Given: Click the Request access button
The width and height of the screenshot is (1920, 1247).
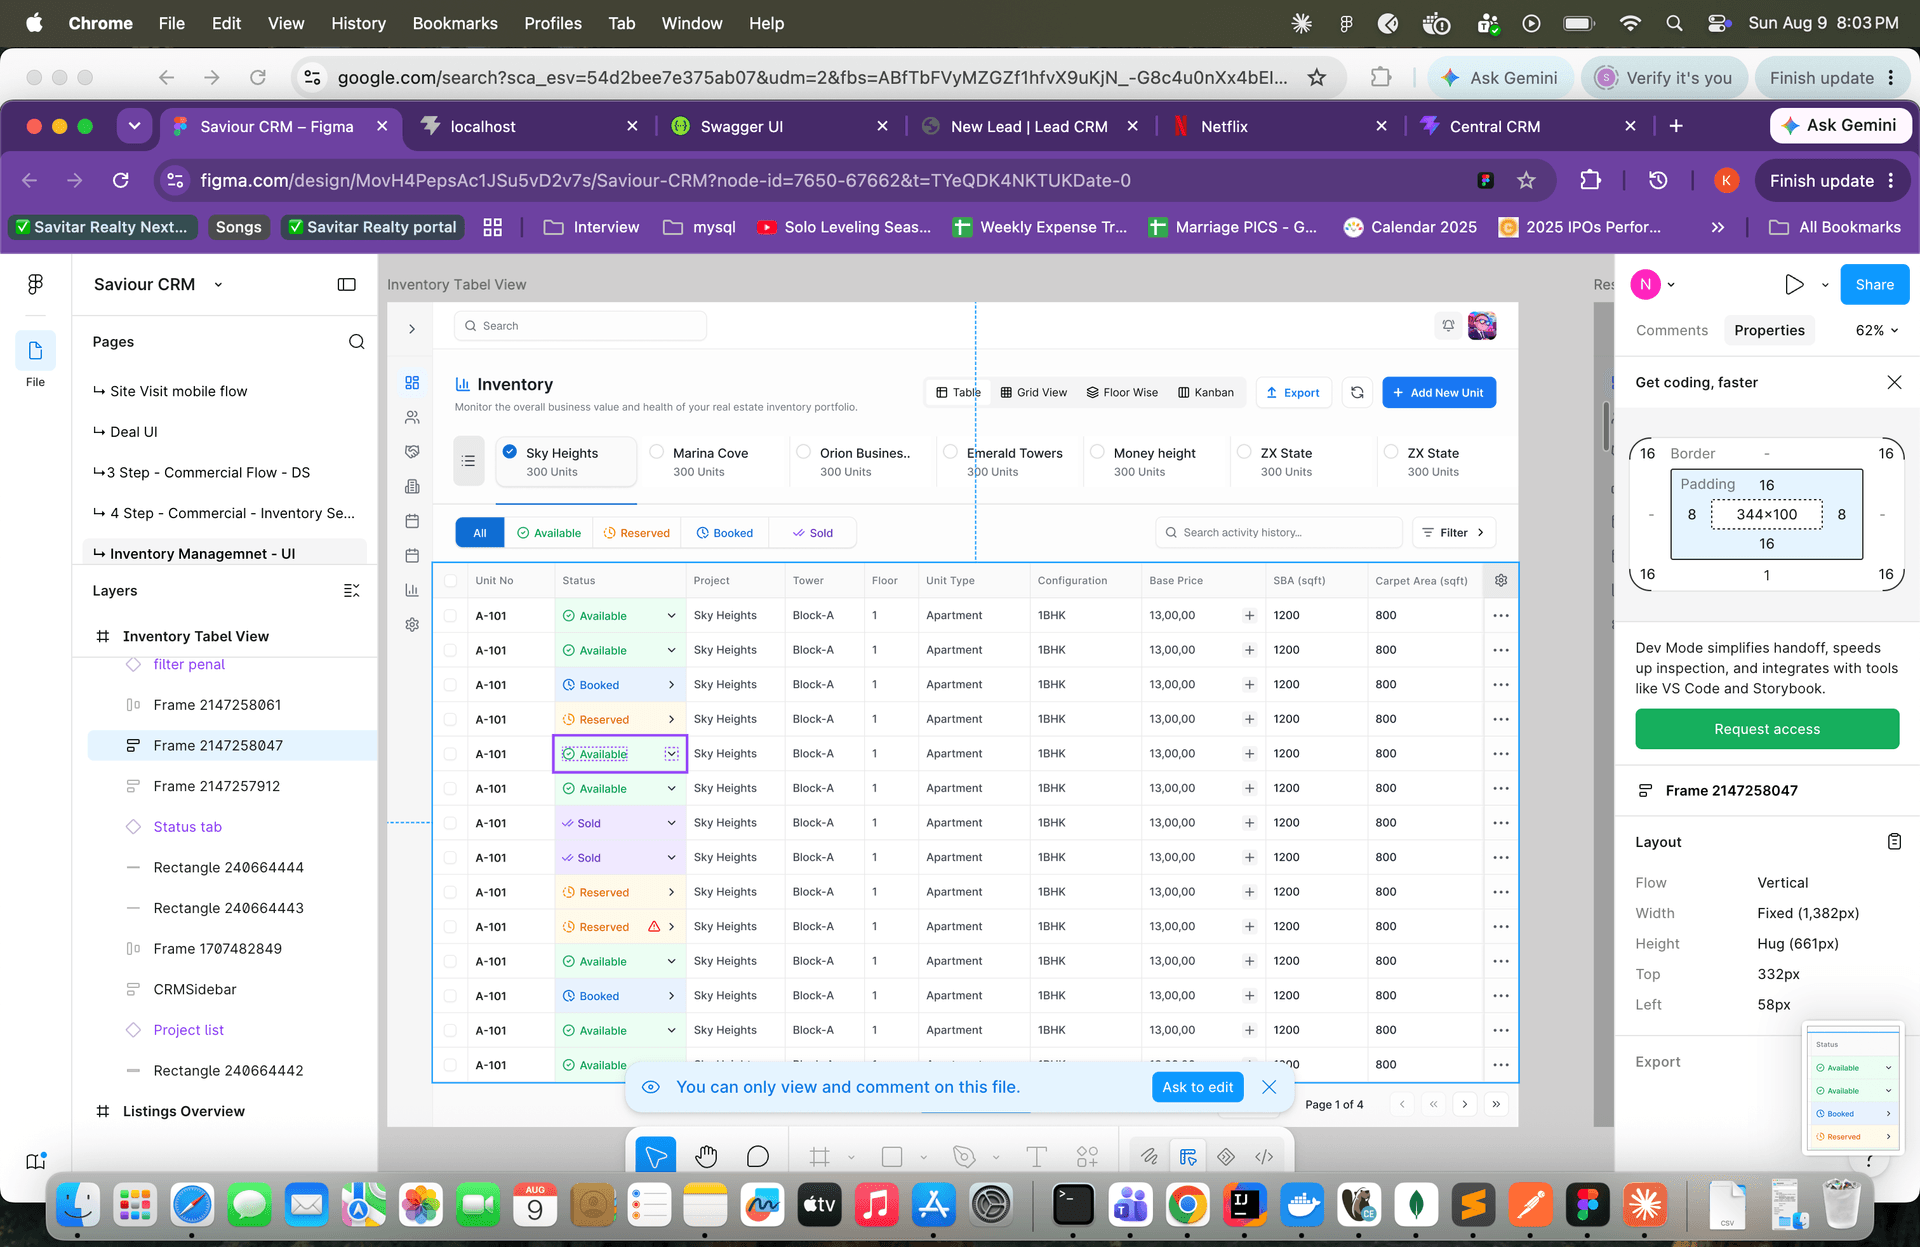Looking at the screenshot, I should [1767, 729].
